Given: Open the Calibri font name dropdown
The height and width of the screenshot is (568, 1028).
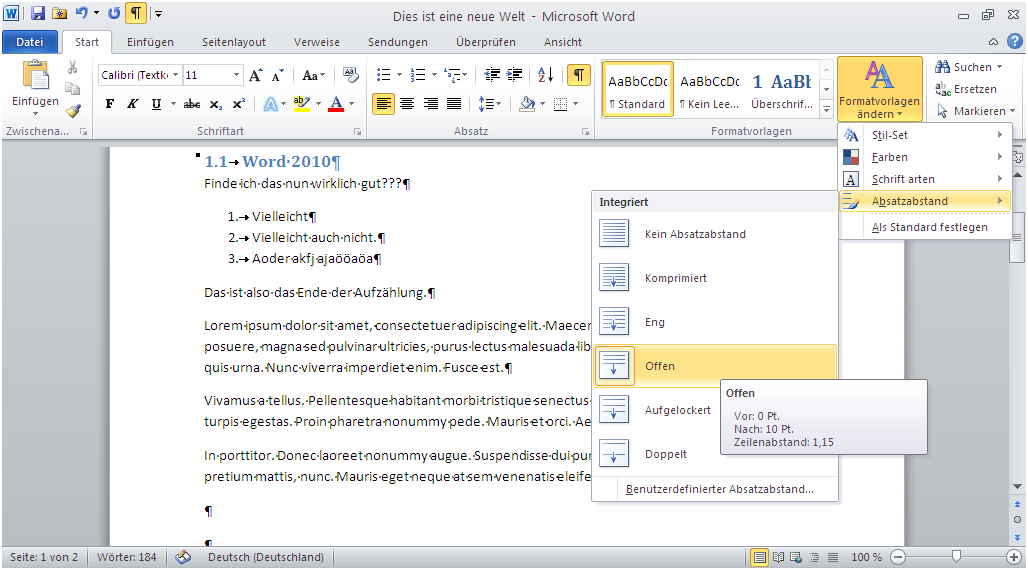Looking at the screenshot, I should 176,75.
